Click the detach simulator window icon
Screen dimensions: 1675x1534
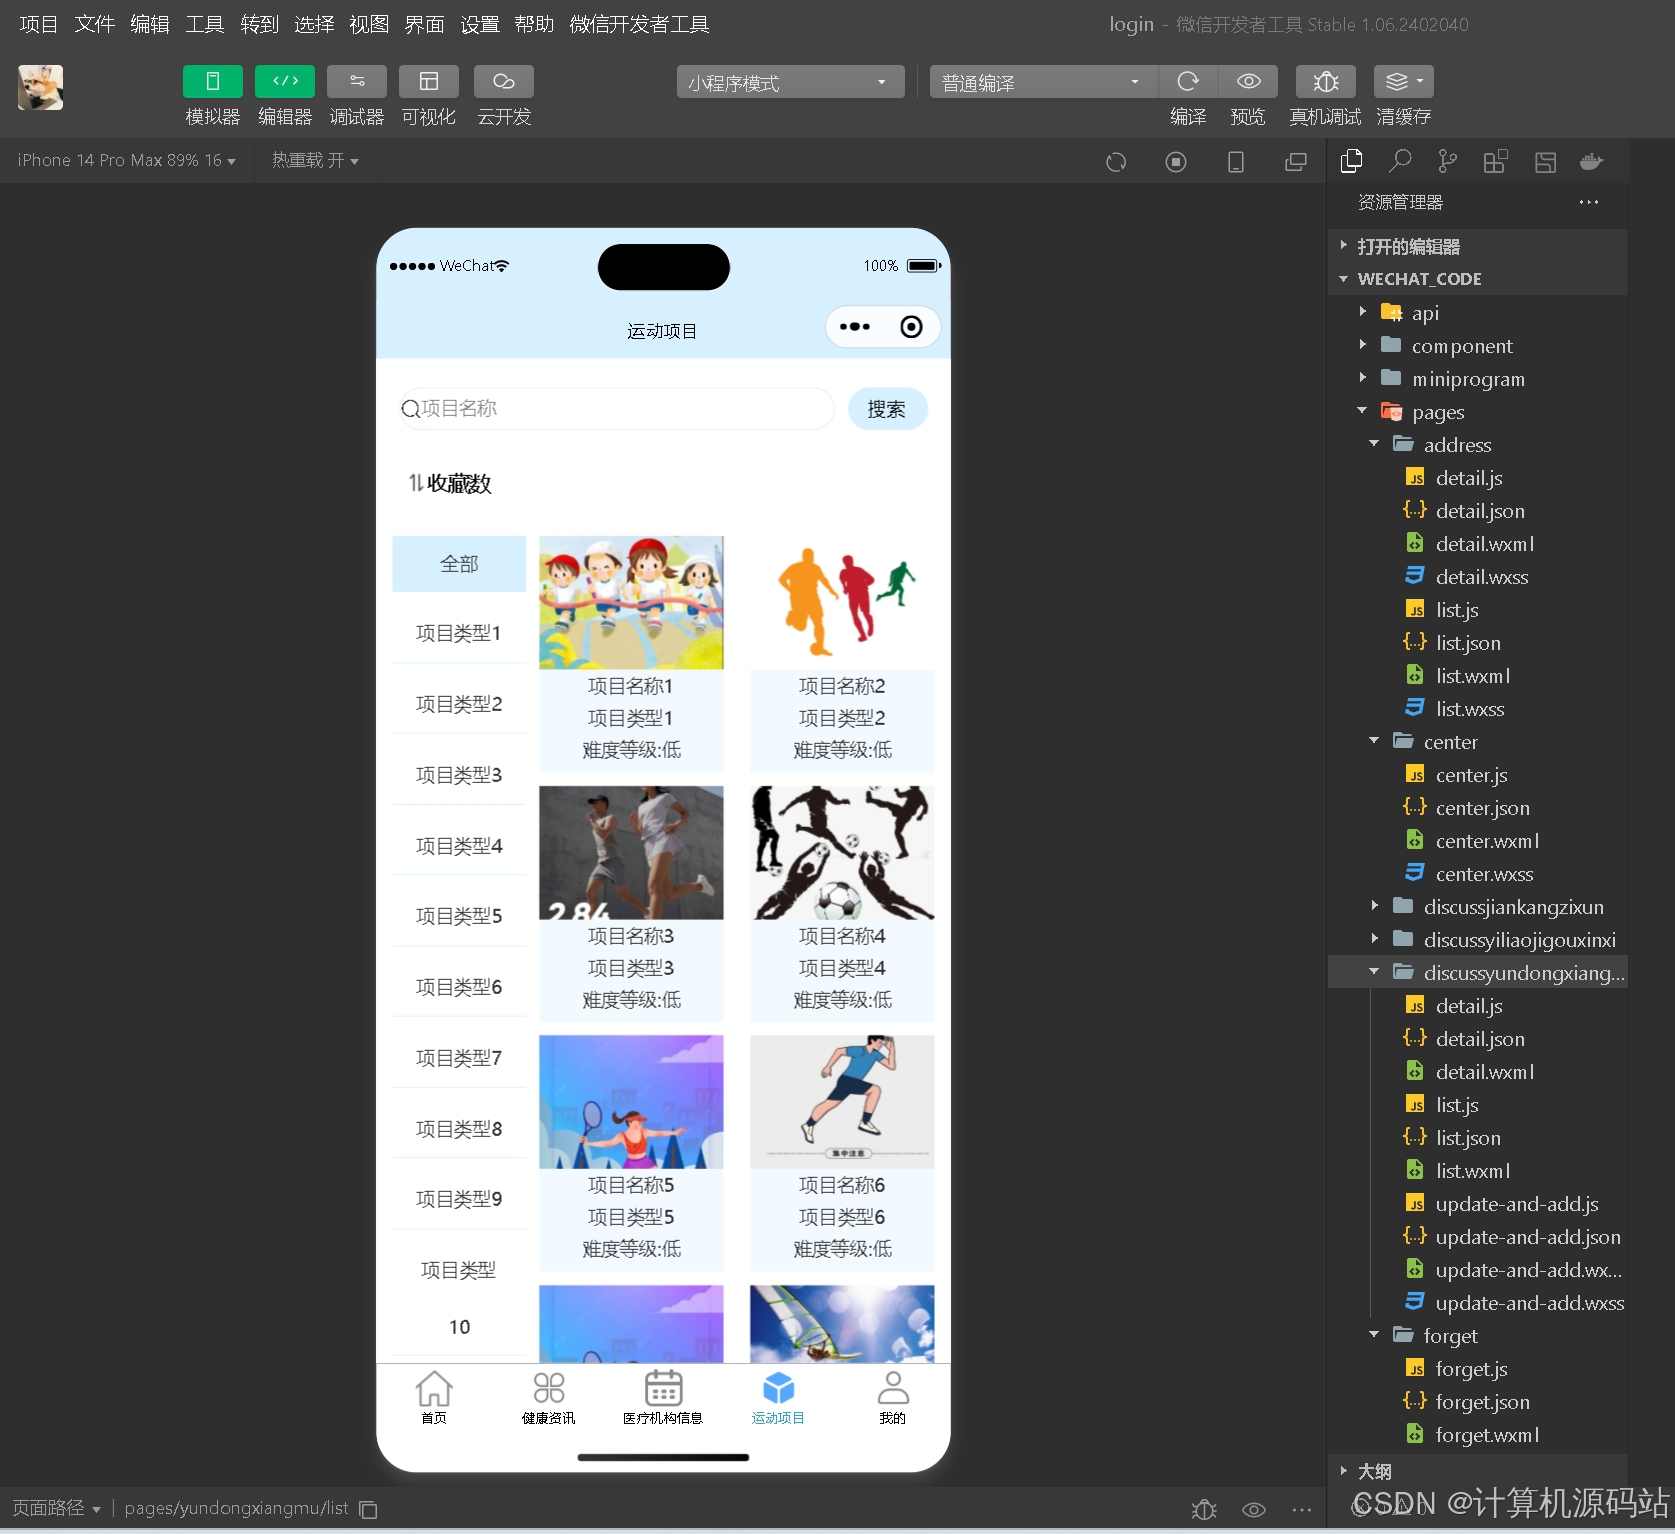(x=1296, y=162)
